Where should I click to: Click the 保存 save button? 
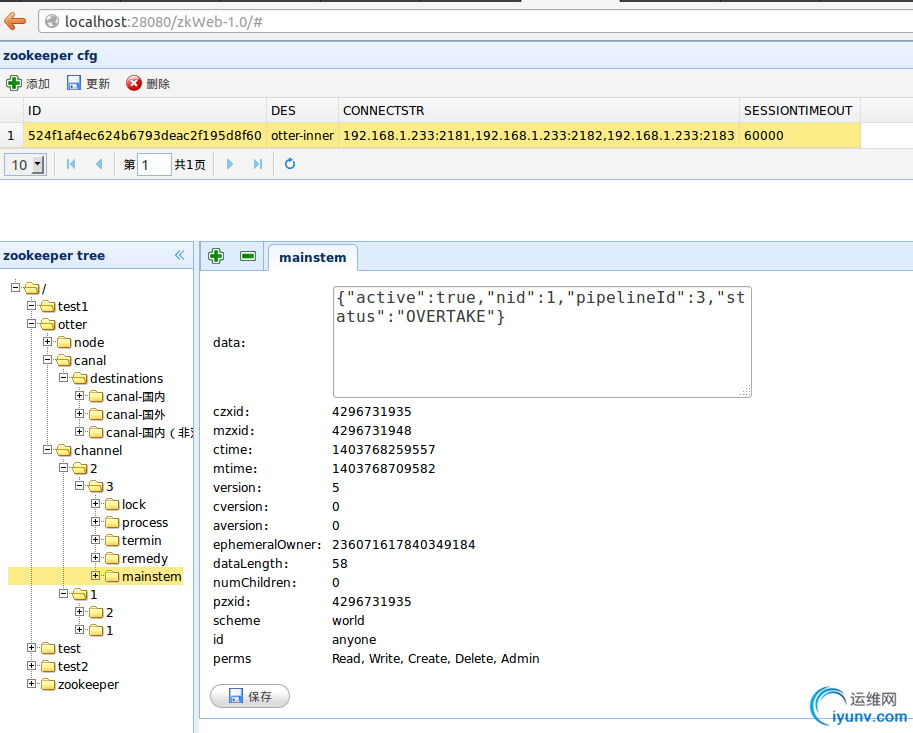tap(250, 696)
